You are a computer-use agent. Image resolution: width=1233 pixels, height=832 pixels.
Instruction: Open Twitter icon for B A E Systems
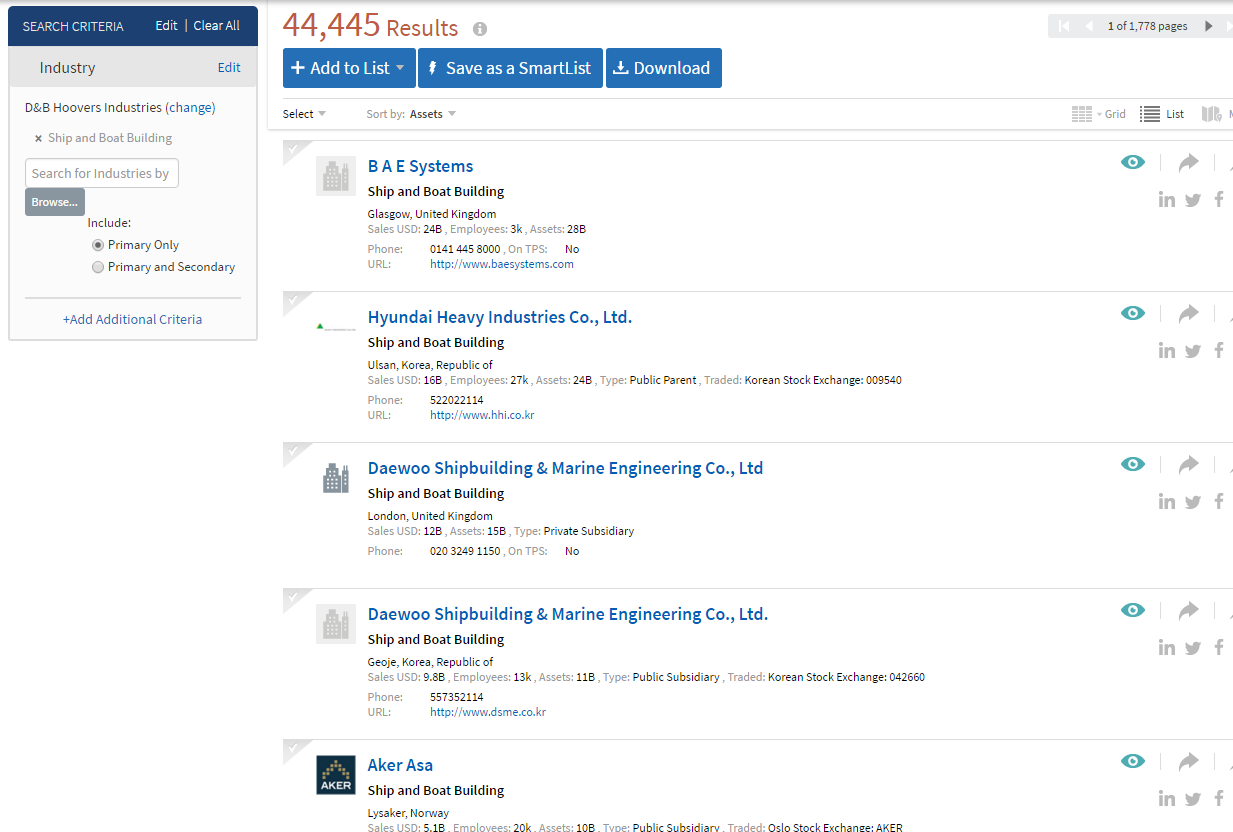pyautogui.click(x=1193, y=200)
